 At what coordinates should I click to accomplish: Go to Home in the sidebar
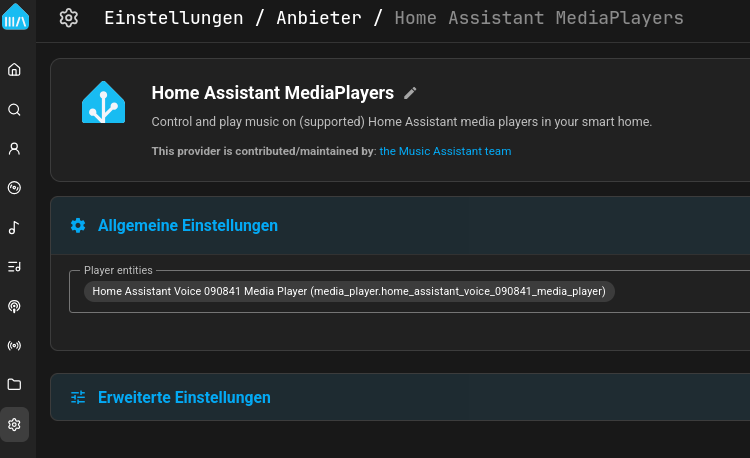coord(14,70)
